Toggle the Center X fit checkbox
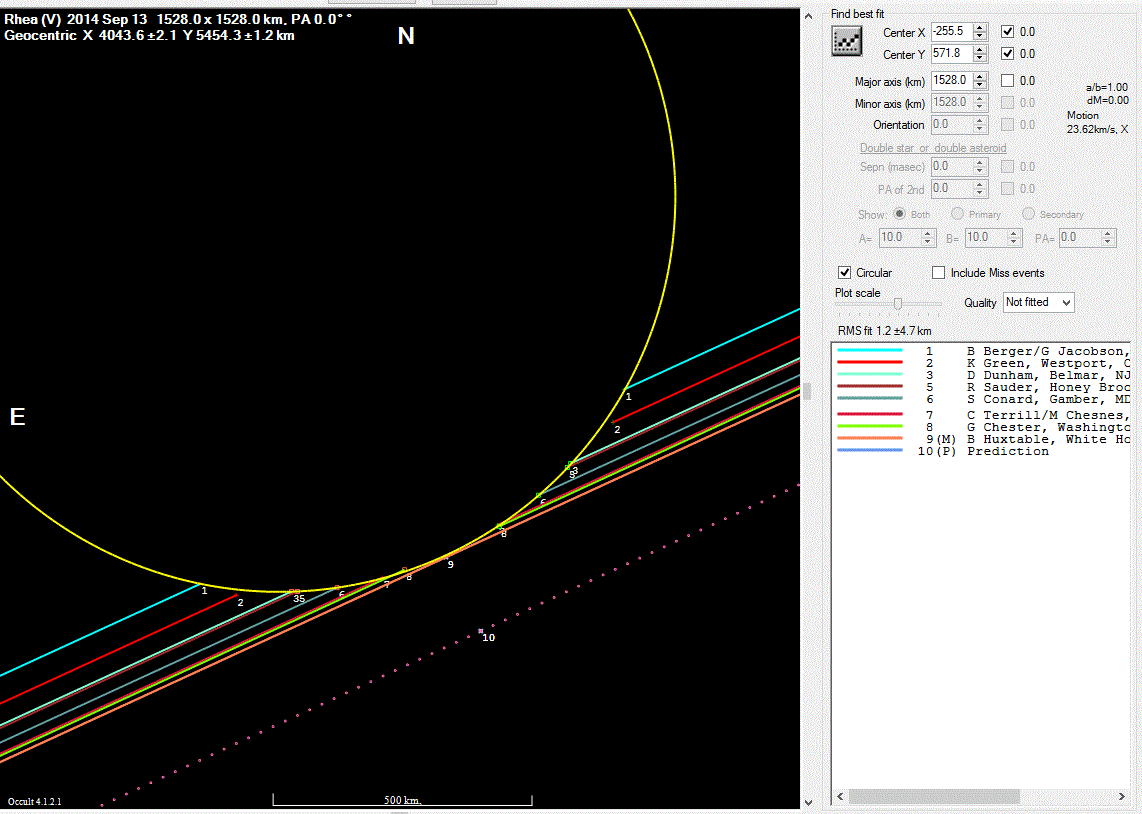This screenshot has height=814, width=1142. (x=1007, y=31)
